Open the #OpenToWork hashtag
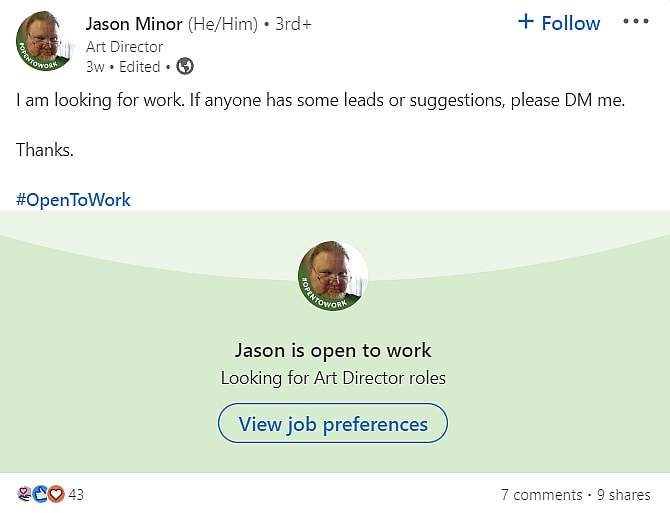The height and width of the screenshot is (513, 670). coord(73,199)
